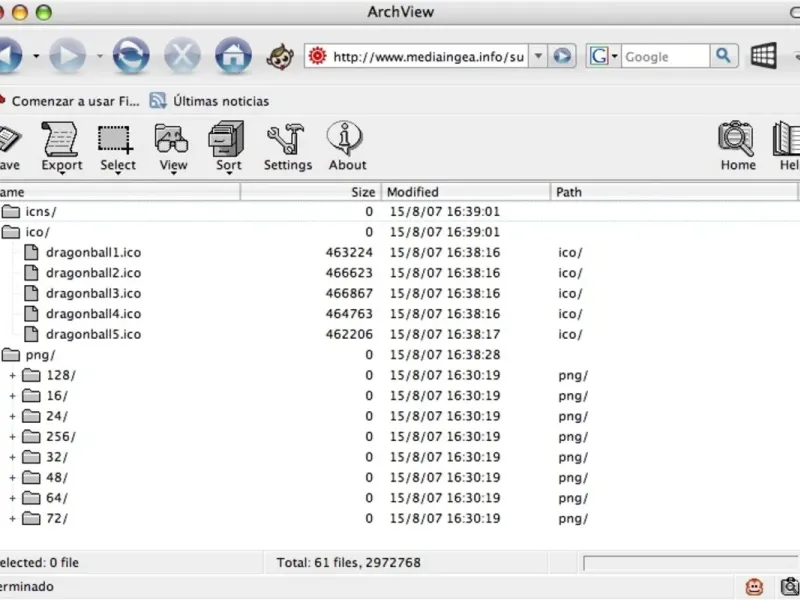Click ArchView Home magnifier icon
The image size is (800, 600).
coord(738,147)
